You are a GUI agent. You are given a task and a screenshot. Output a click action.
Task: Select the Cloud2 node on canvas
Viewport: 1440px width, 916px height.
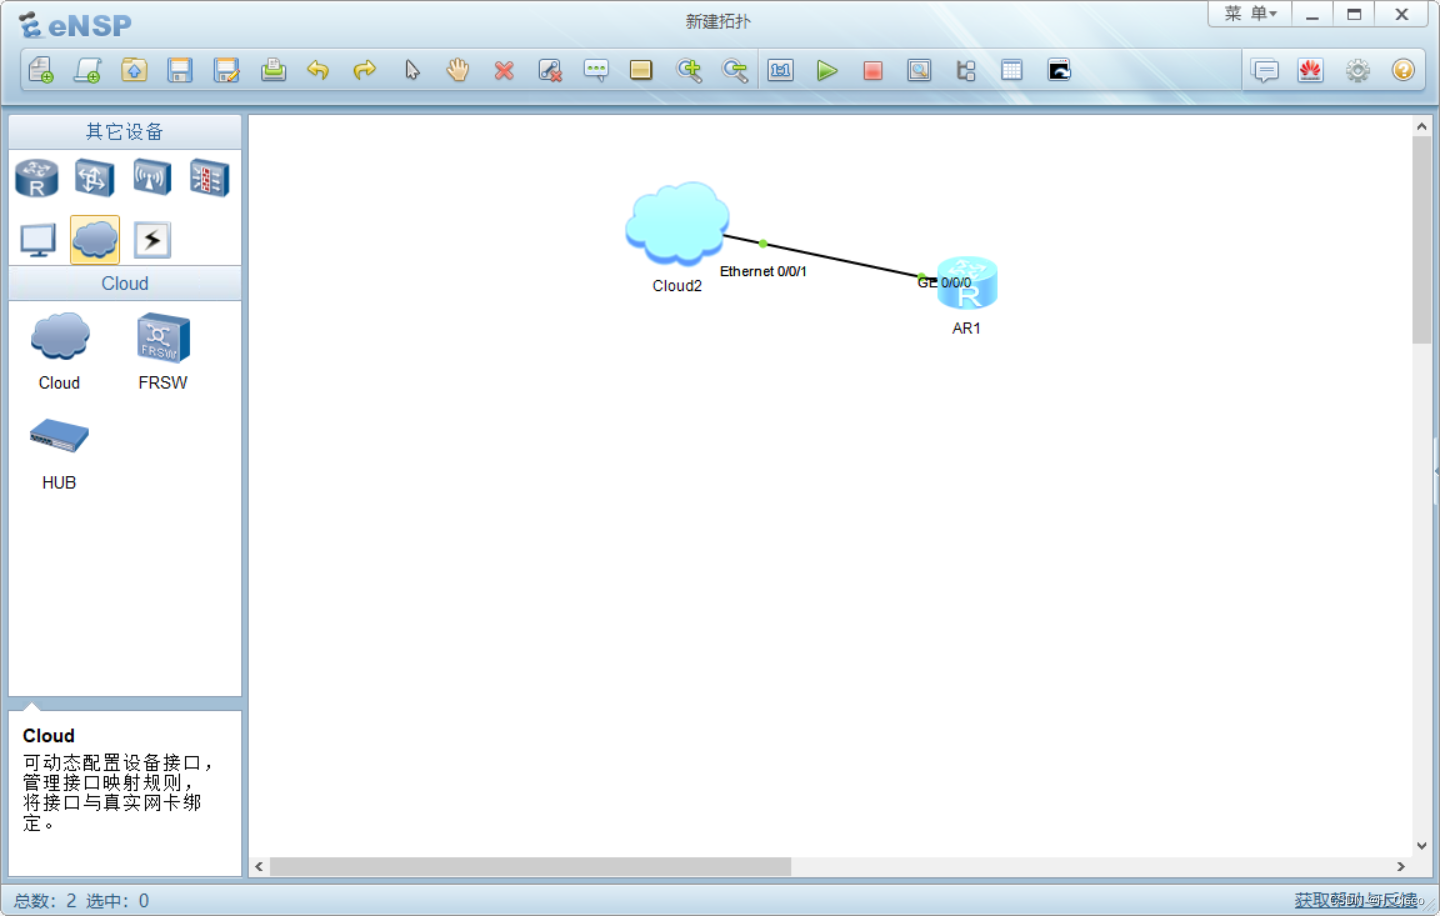click(677, 224)
